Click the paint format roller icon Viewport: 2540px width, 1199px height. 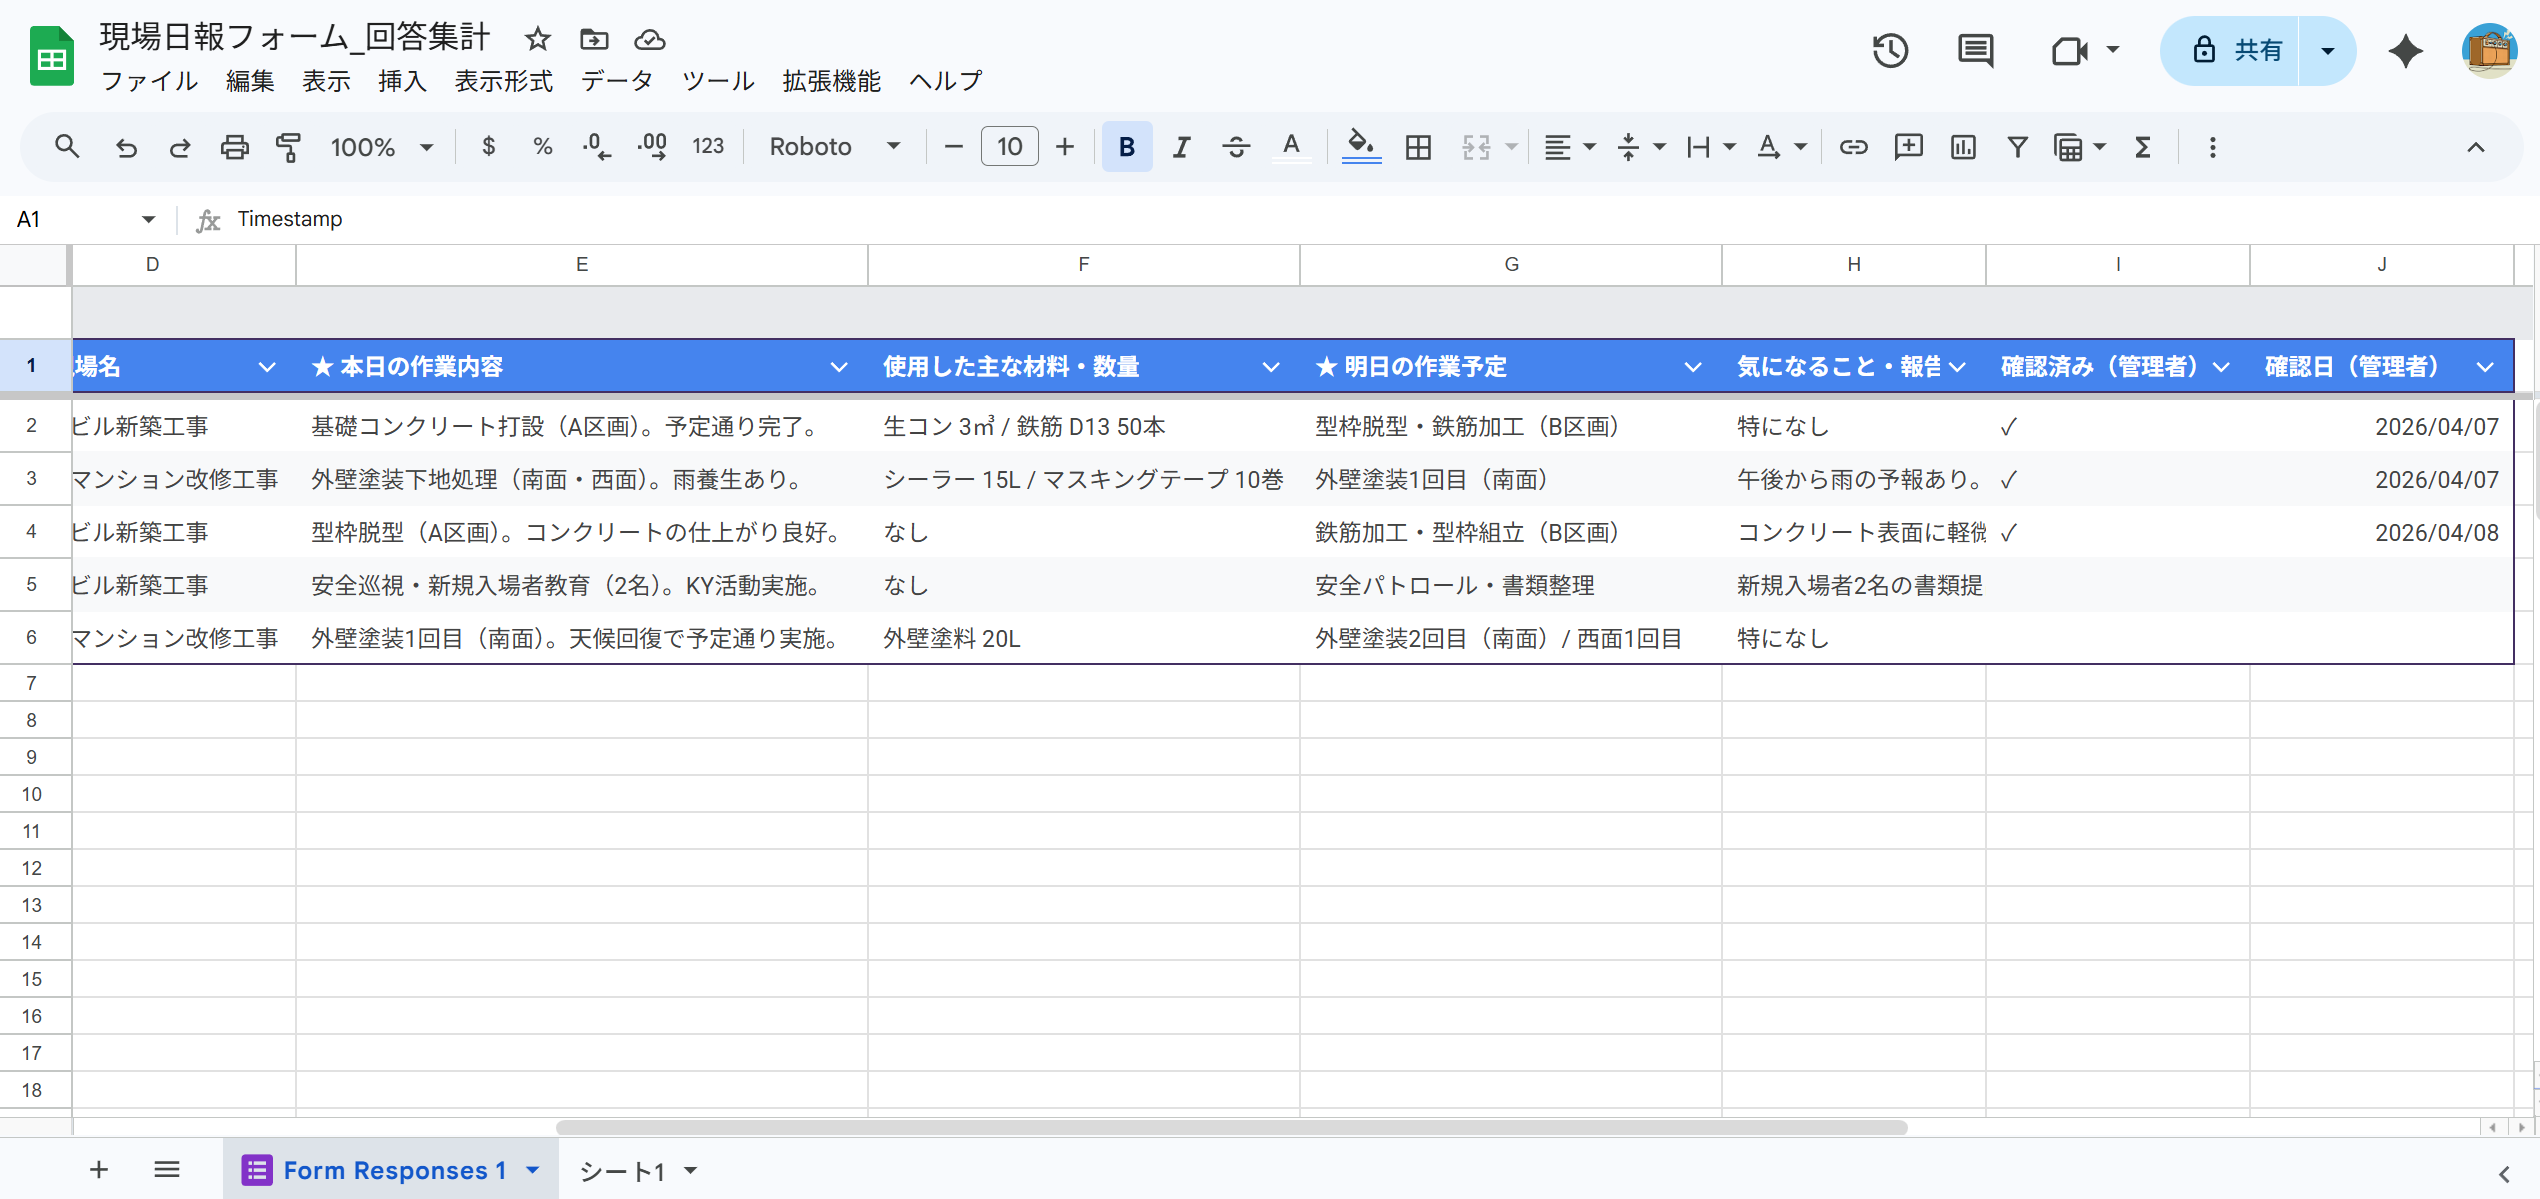click(x=288, y=147)
